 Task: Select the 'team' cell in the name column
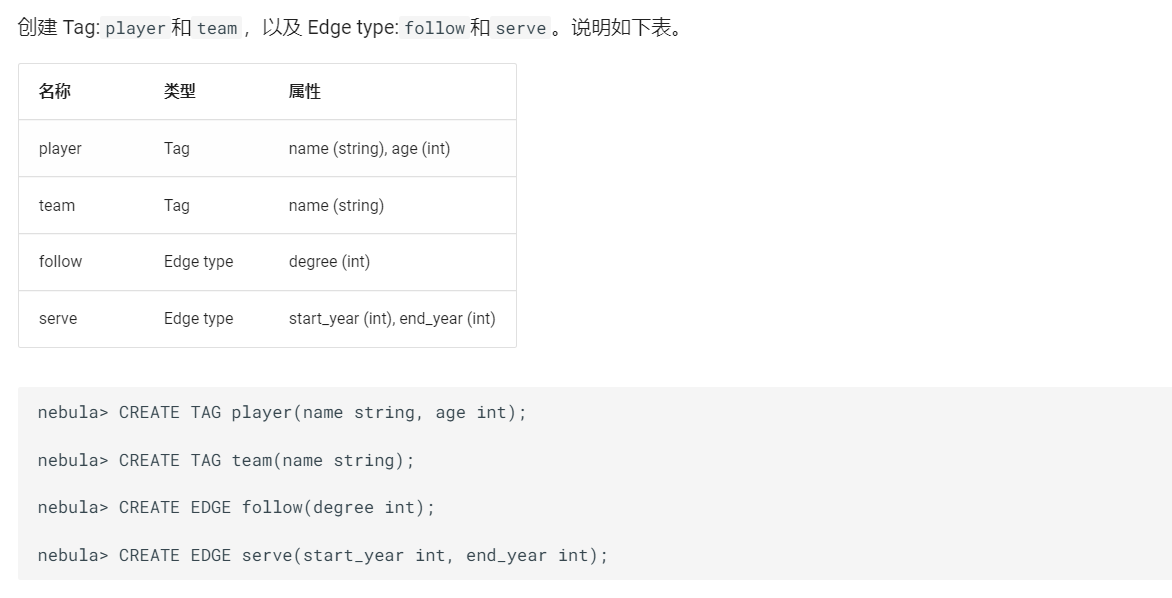pos(57,205)
